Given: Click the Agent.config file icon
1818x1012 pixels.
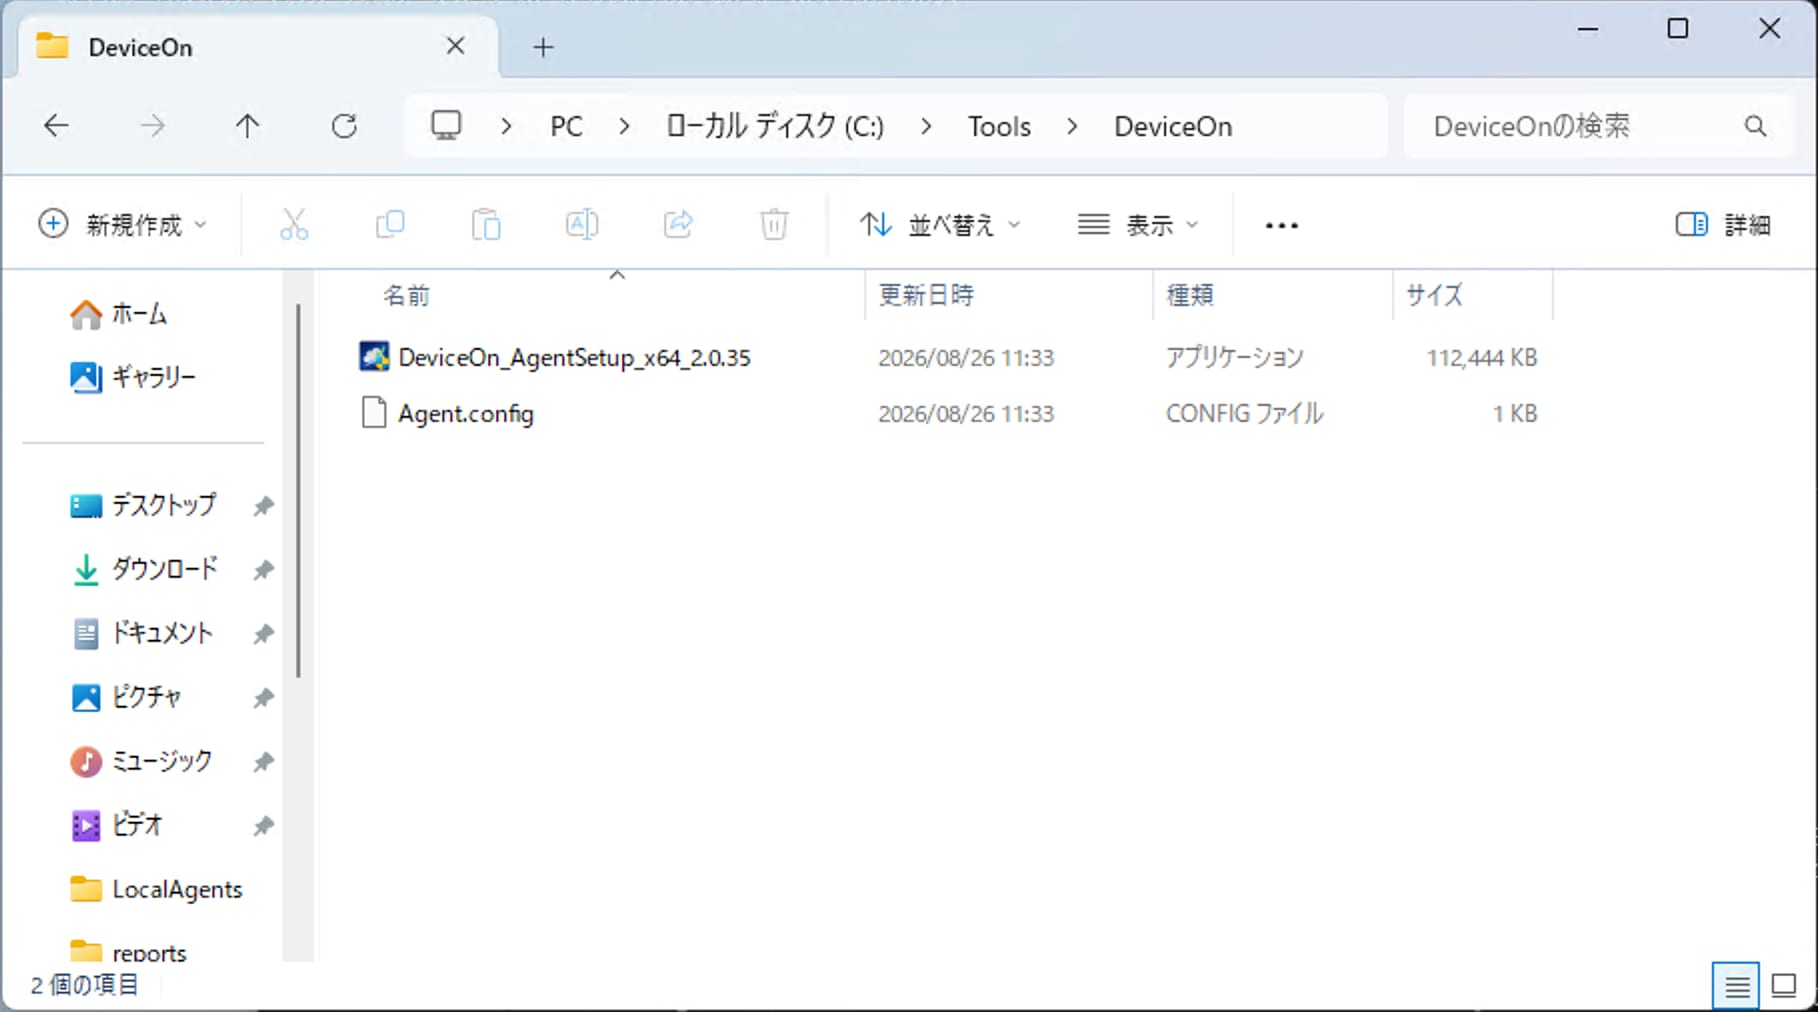Looking at the screenshot, I should [374, 413].
